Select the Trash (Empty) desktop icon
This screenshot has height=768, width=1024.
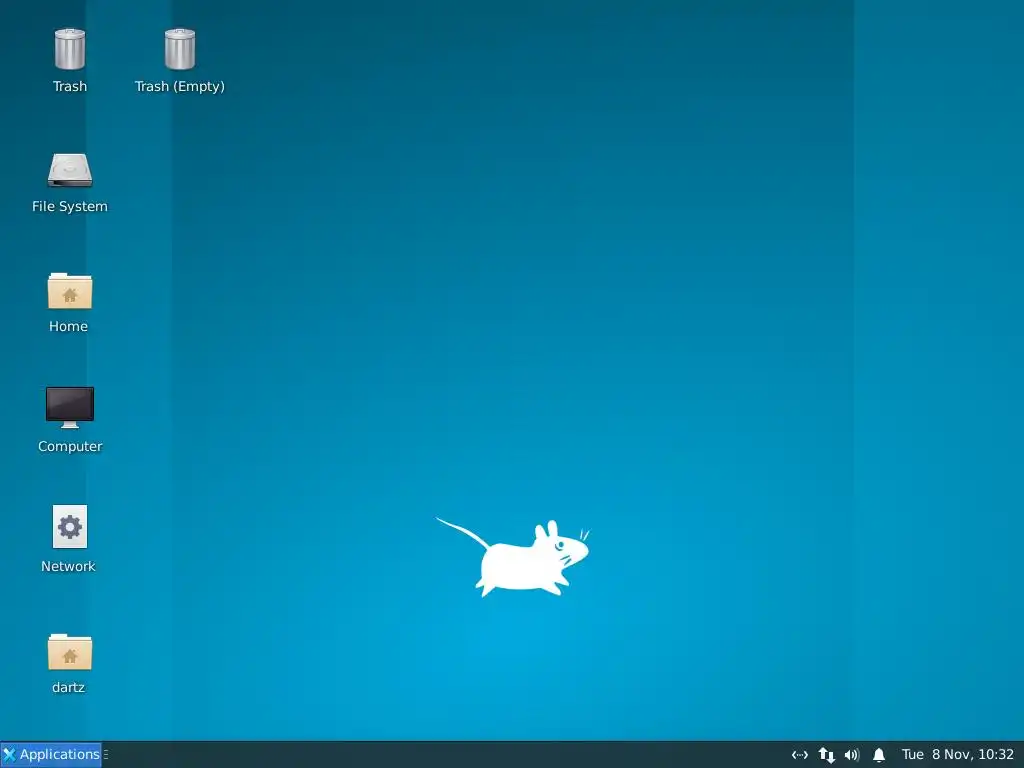pyautogui.click(x=180, y=50)
